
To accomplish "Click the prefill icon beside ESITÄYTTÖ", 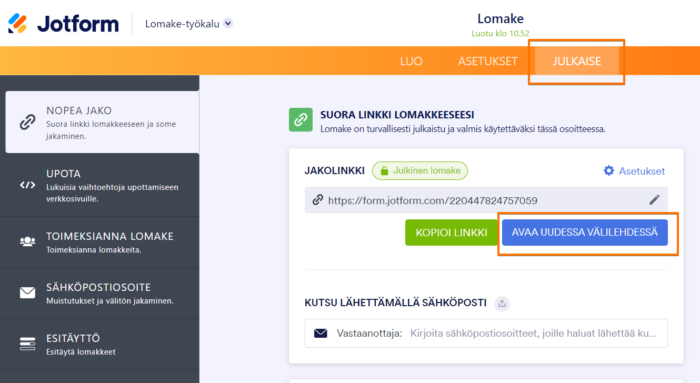I will pos(28,344).
